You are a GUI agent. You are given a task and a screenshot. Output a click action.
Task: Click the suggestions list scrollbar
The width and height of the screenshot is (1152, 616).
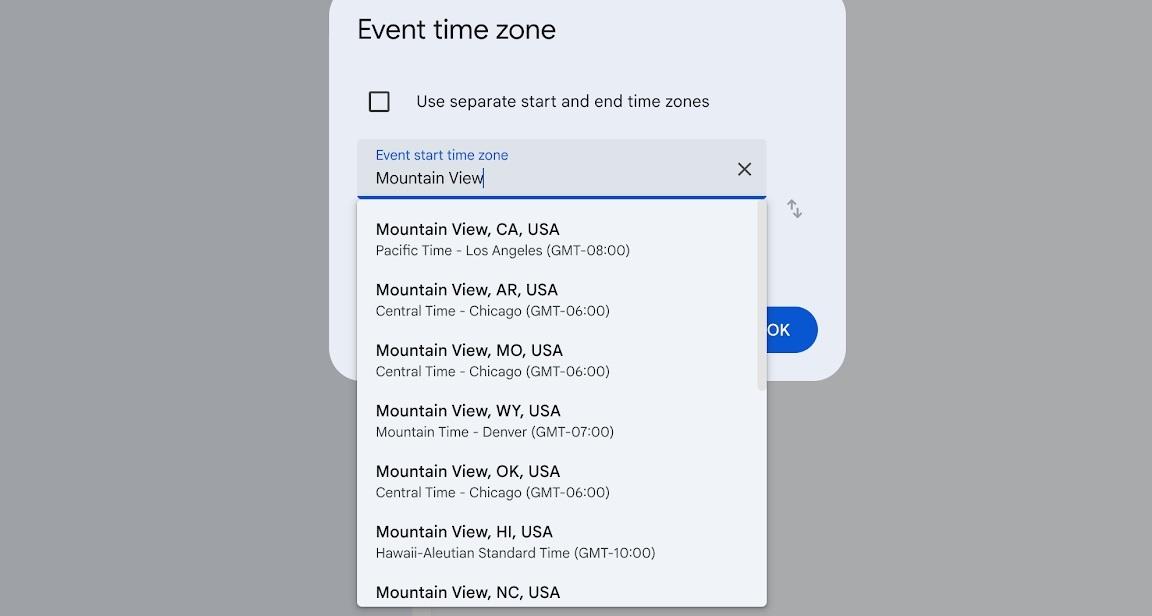coord(762,296)
